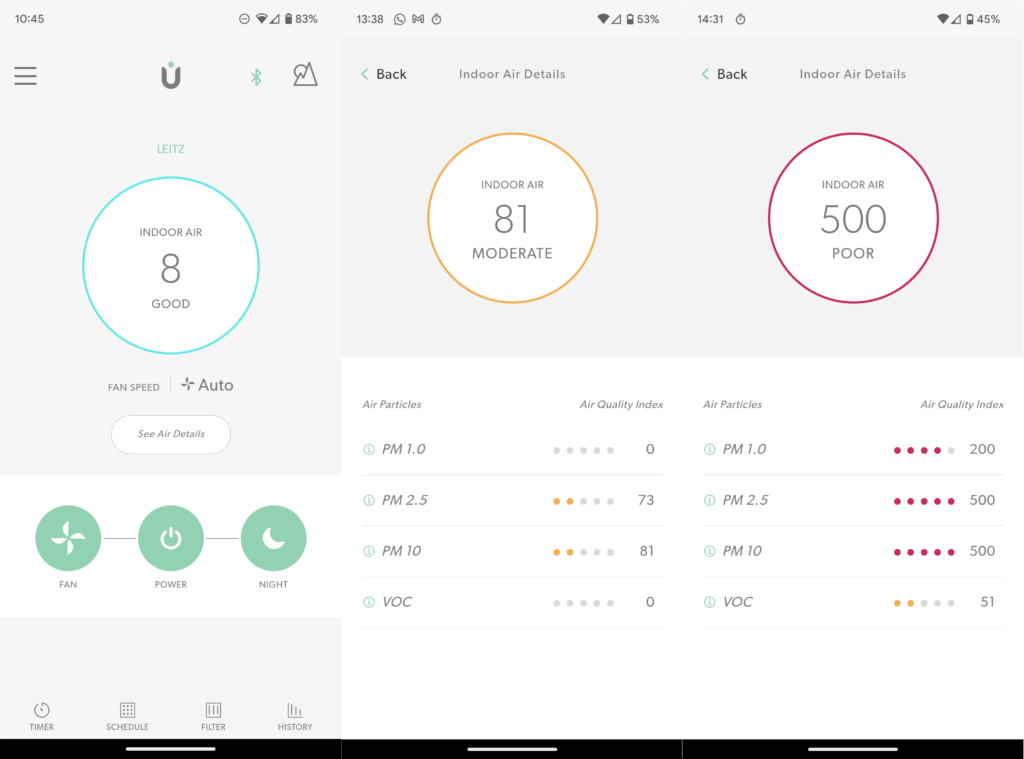Open the hamburger menu
The height and width of the screenshot is (759, 1024).
[x=25, y=76]
